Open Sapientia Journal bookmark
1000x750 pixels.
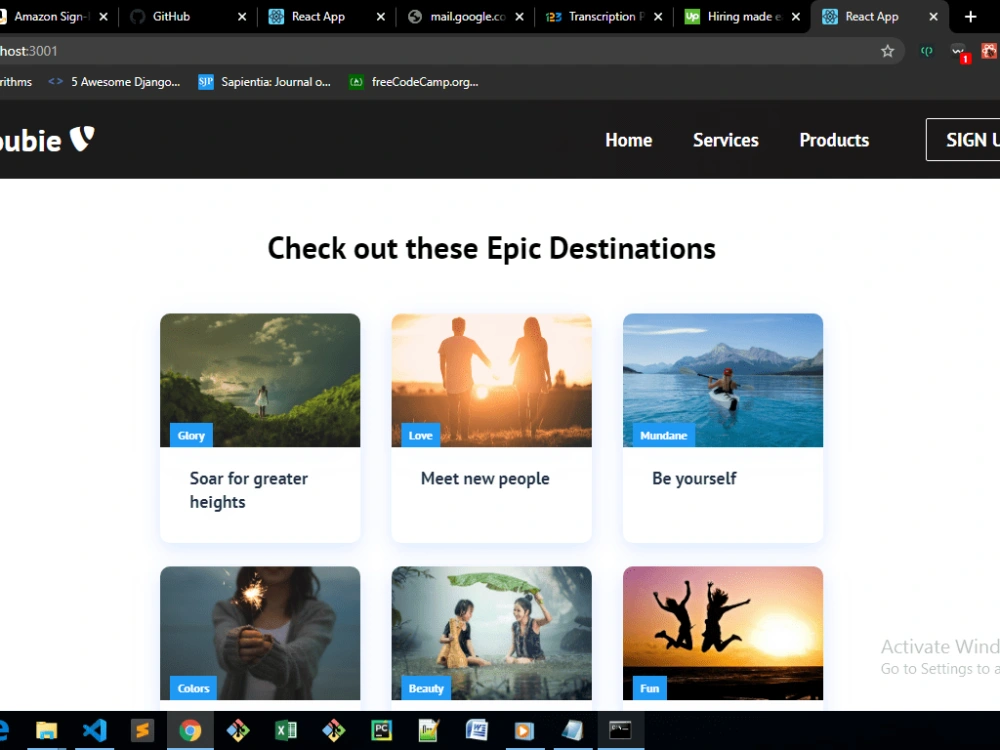[x=265, y=82]
